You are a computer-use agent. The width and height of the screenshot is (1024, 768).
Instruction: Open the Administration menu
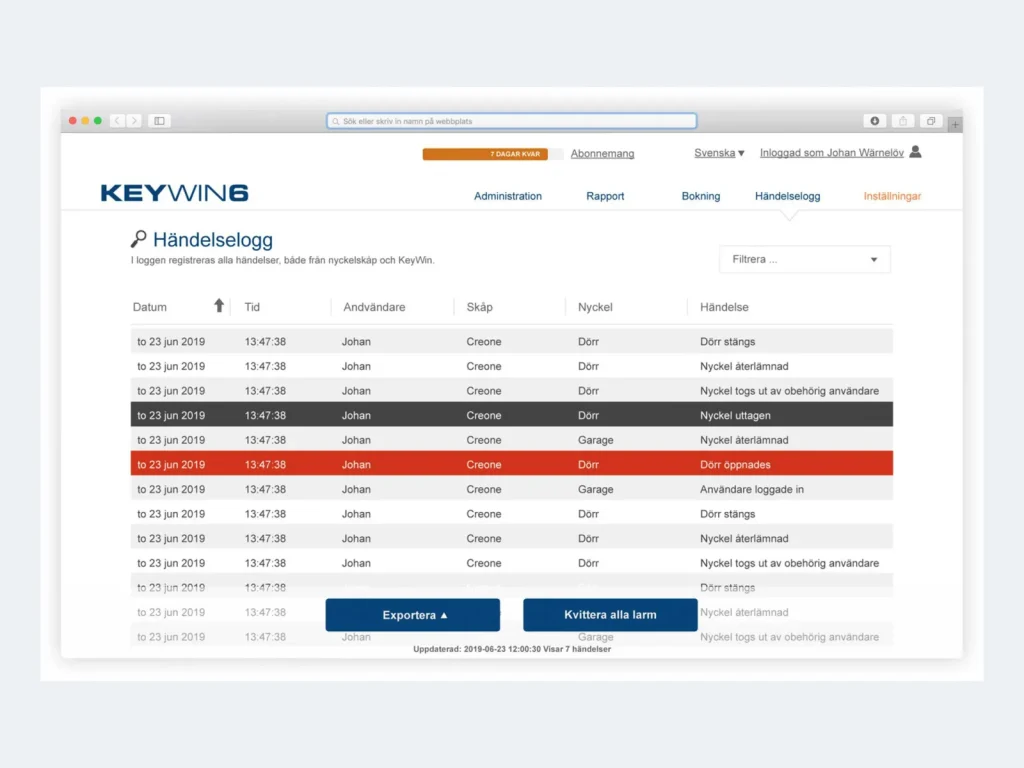tap(507, 196)
